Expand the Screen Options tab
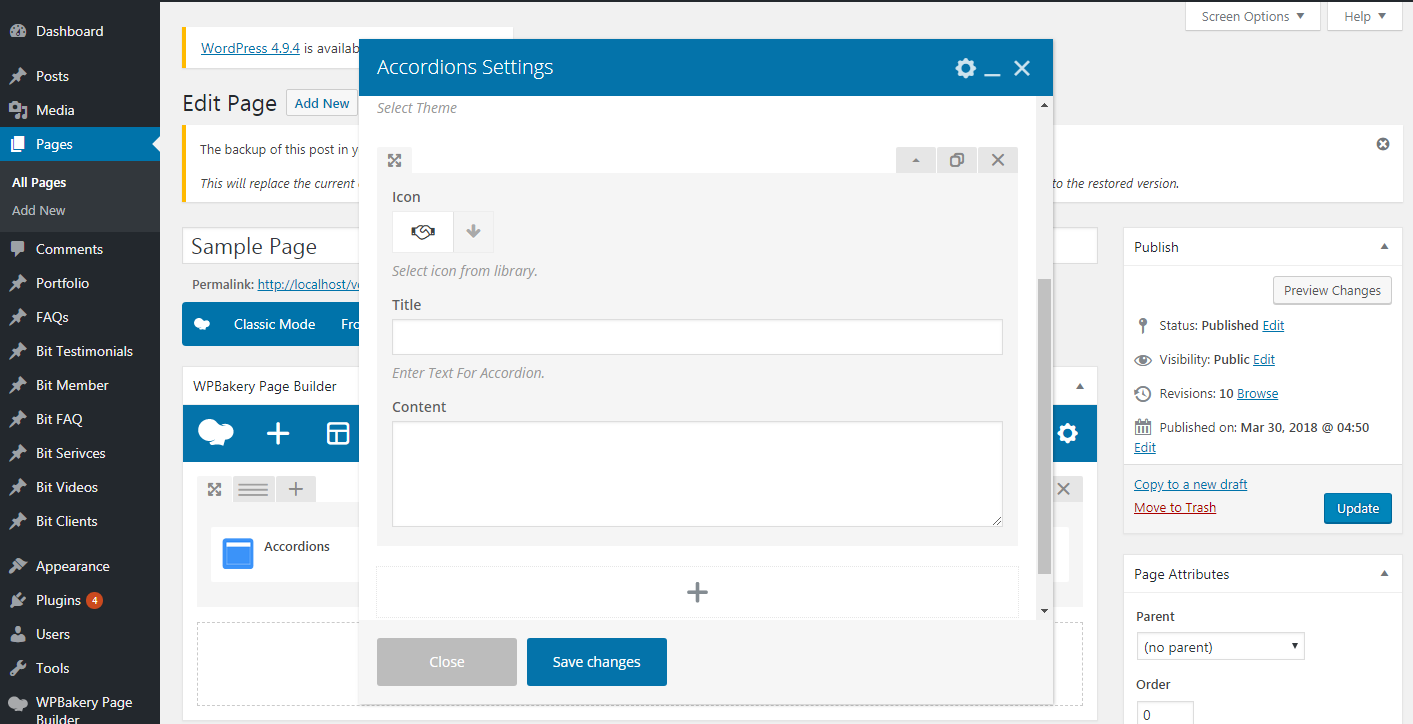This screenshot has height=724, width=1413. [1252, 16]
